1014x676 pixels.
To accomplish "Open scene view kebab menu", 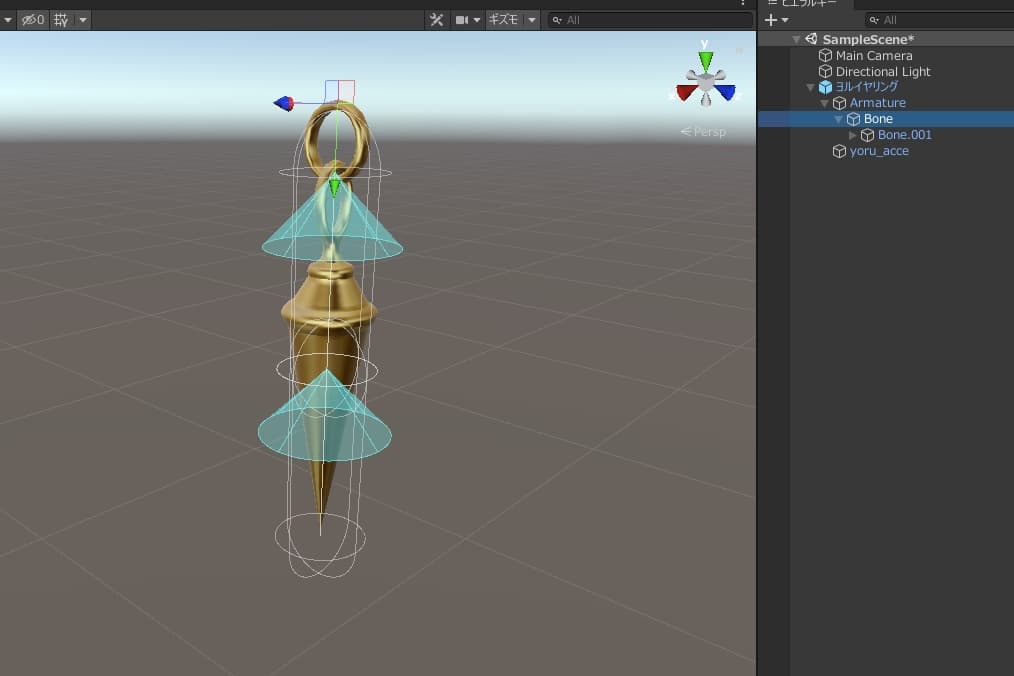I will pos(742,3).
